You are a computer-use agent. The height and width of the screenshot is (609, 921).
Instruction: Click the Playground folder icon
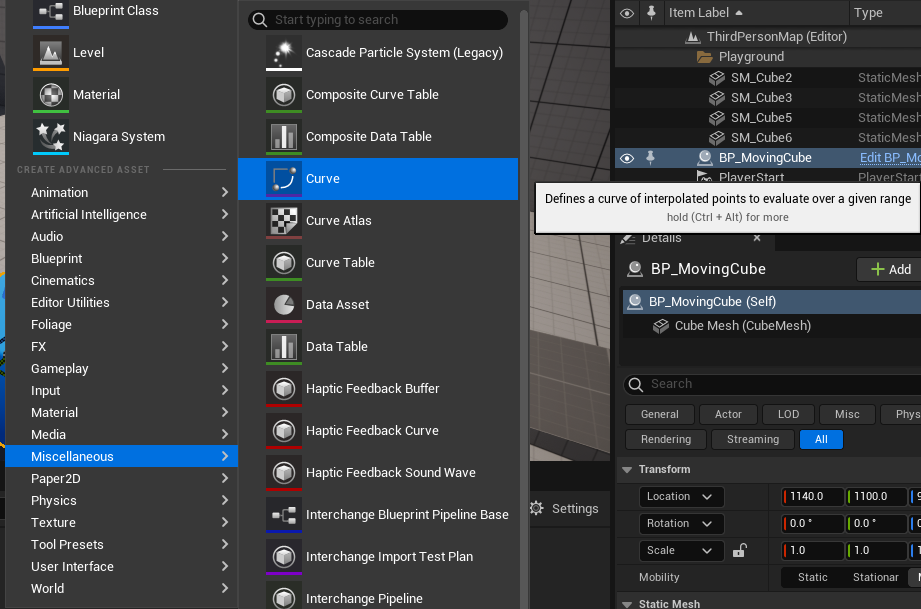(x=704, y=57)
